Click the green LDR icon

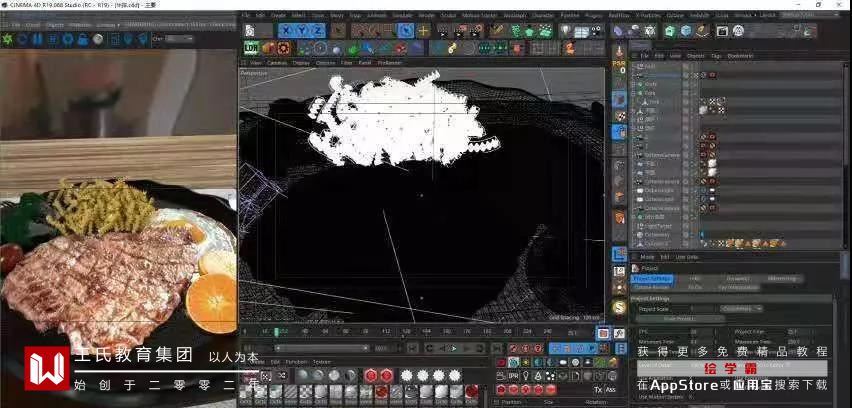tap(250, 48)
